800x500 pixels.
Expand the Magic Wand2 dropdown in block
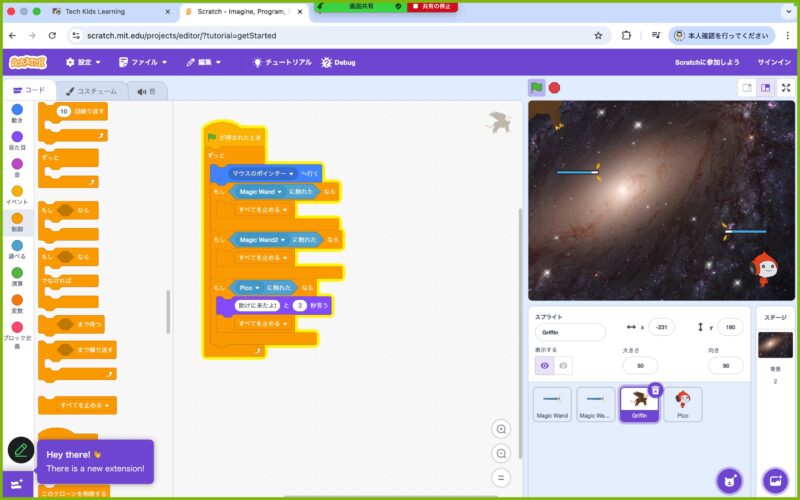pos(283,240)
